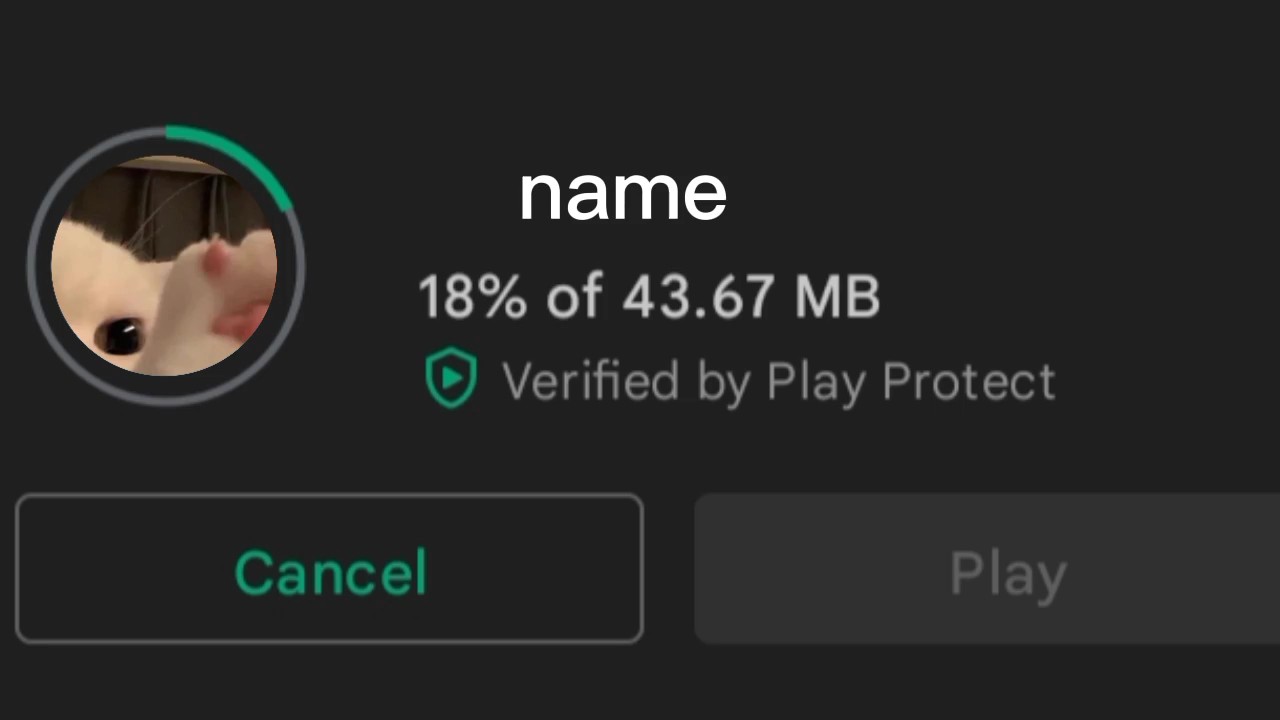This screenshot has height=720, width=1280.
Task: Click the word "Verified" beside the shield
Action: (x=592, y=382)
